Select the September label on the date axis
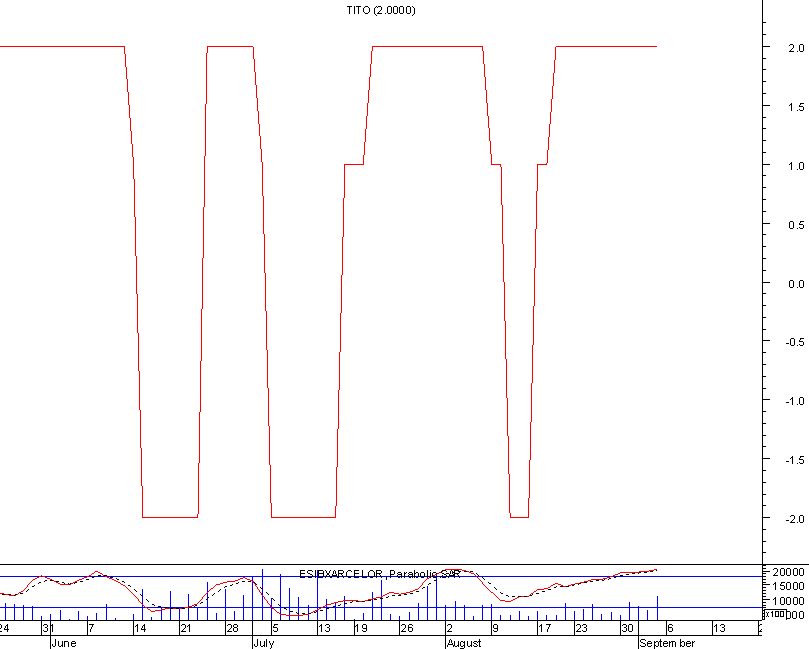The image size is (809, 649). (668, 644)
